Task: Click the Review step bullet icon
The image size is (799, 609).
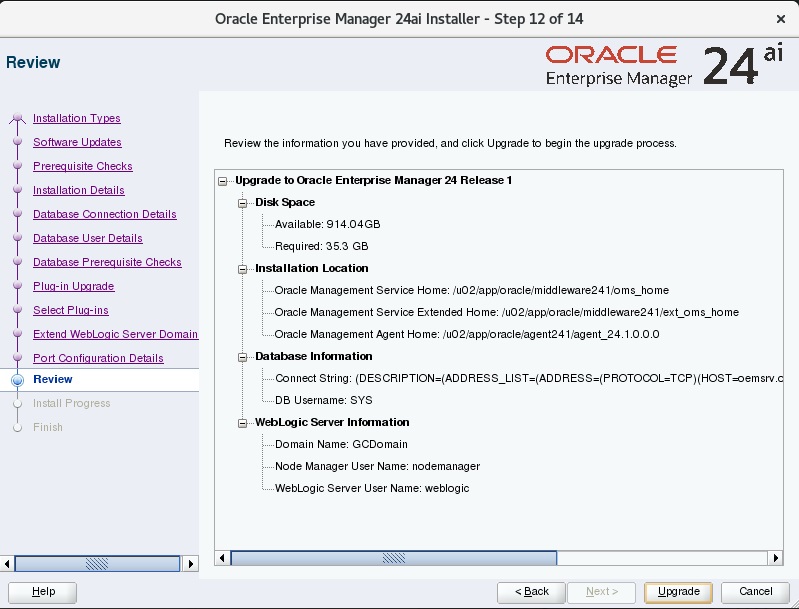Action: [x=17, y=380]
